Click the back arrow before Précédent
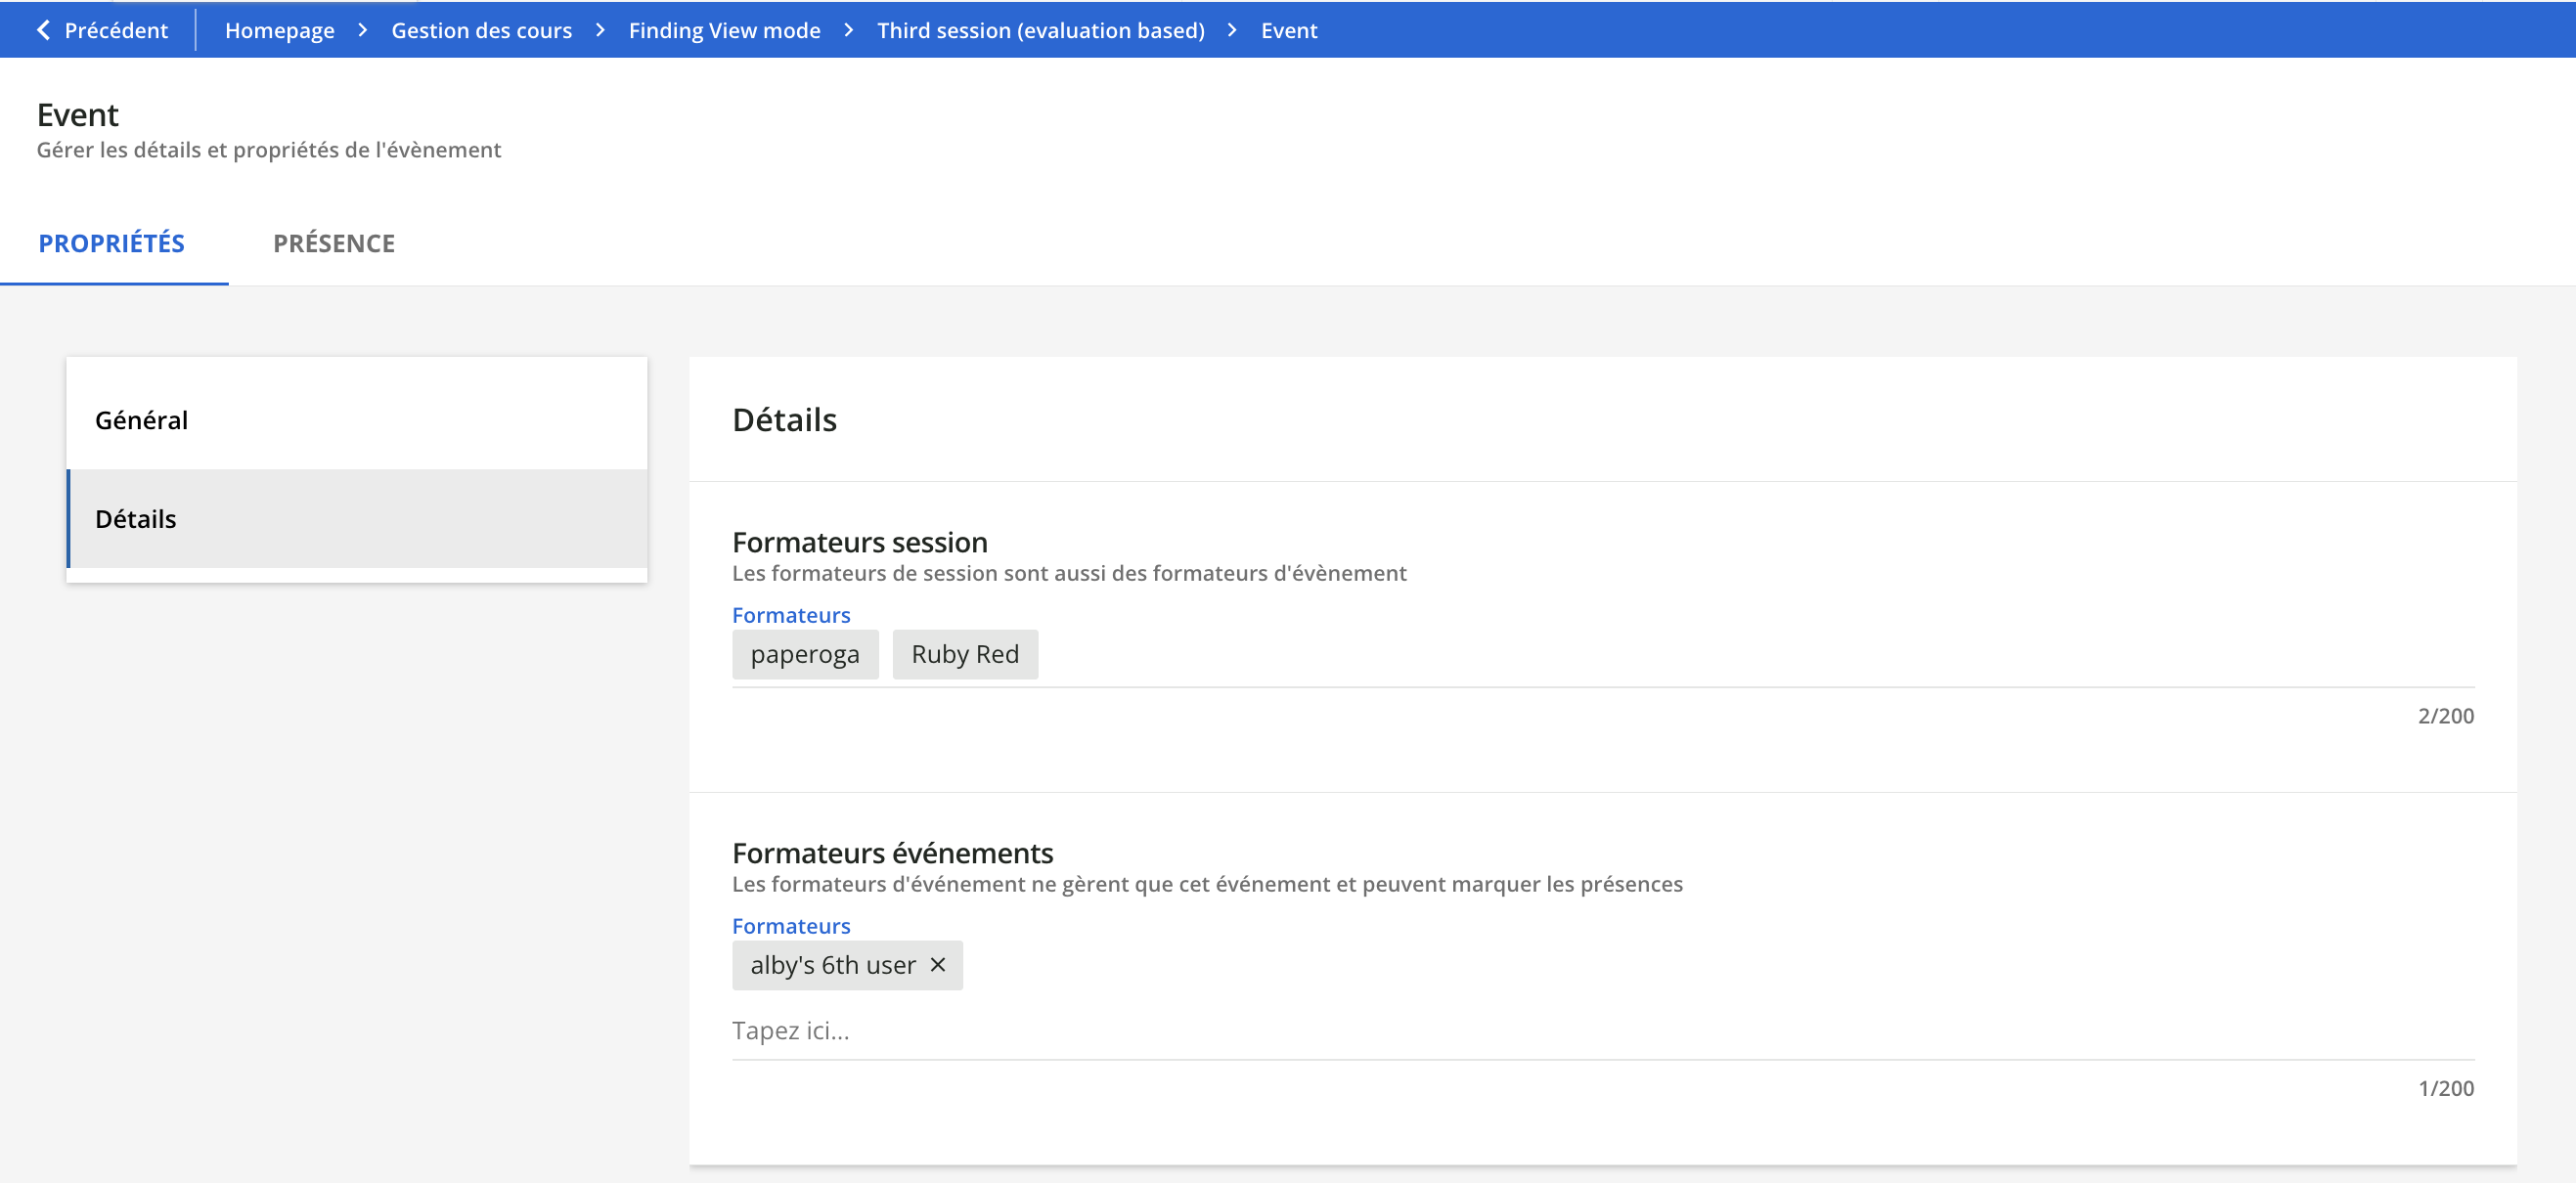The height and width of the screenshot is (1183, 2576). 43,30
